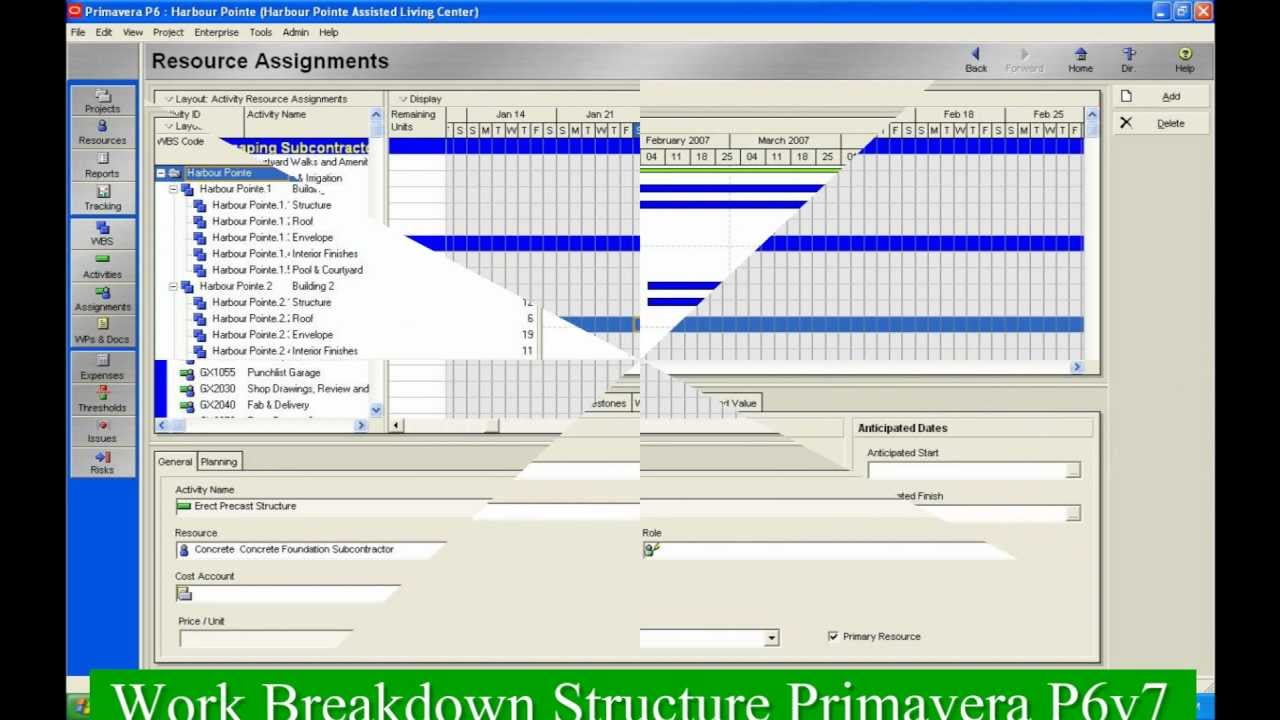
Task: Collapse the Harbour Pointe.1 Building node
Action: tap(173, 189)
